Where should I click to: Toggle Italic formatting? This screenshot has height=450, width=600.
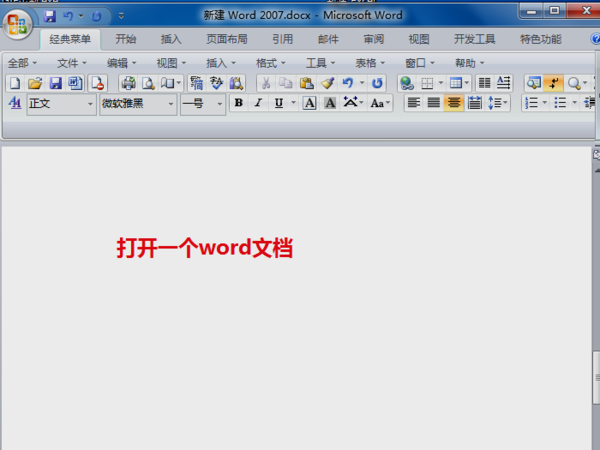click(259, 103)
